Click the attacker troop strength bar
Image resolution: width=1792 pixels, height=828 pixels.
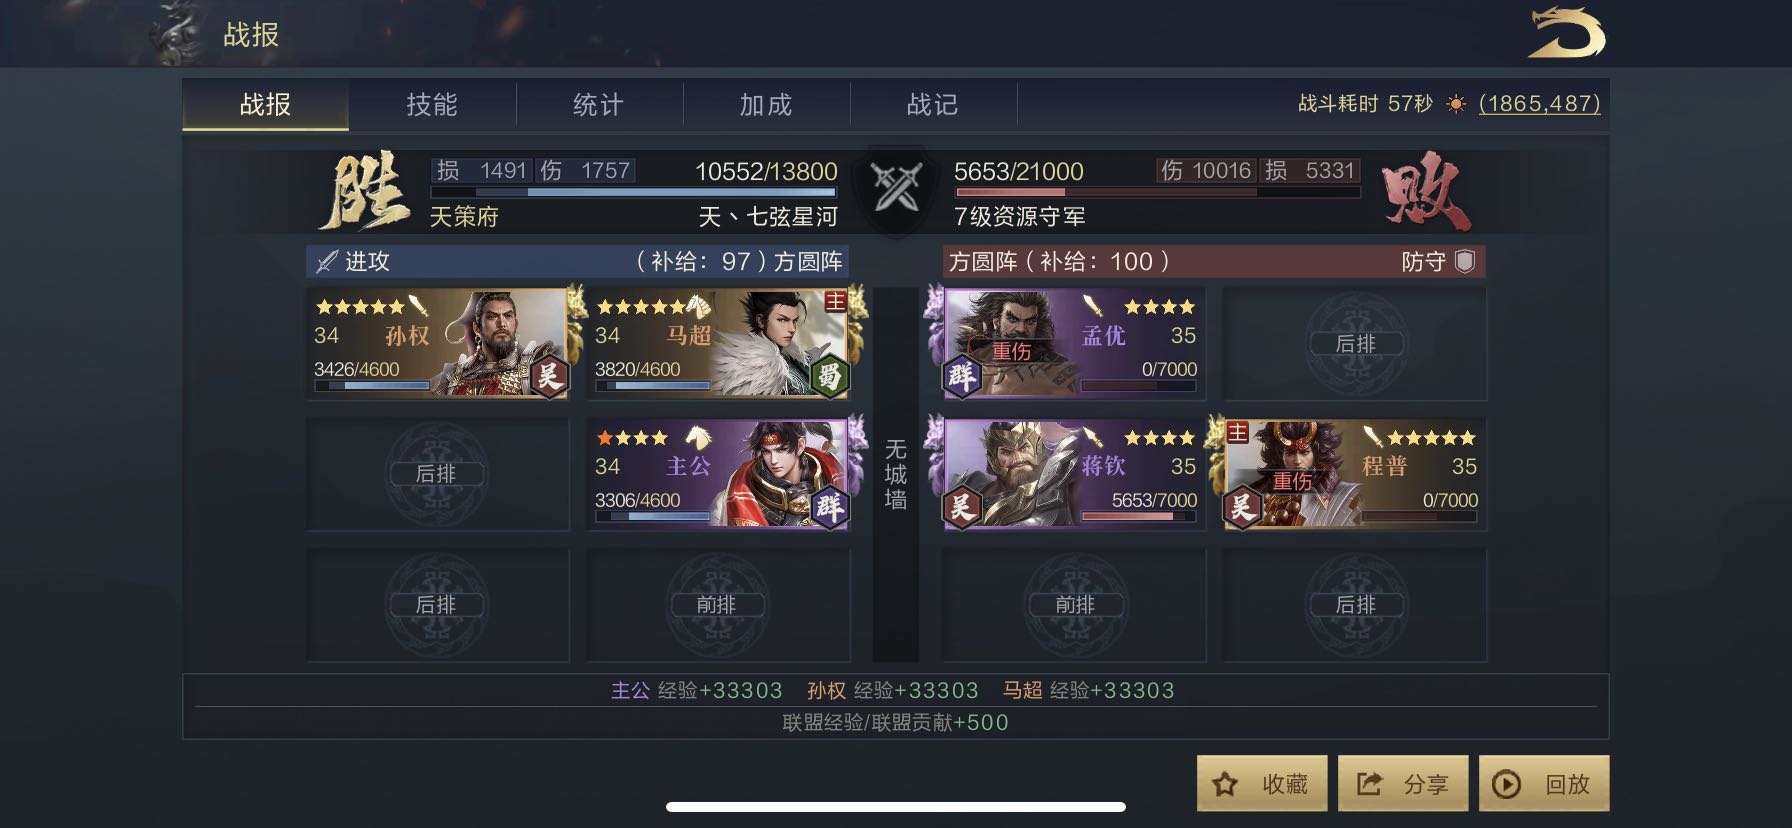634,192
